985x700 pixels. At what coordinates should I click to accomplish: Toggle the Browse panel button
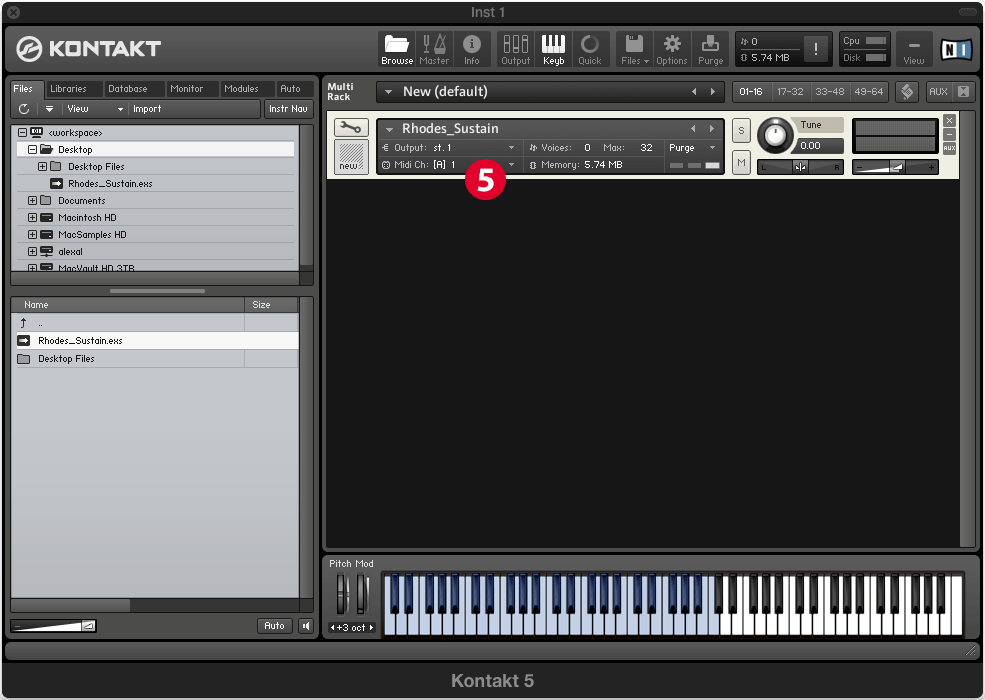pyautogui.click(x=397, y=49)
